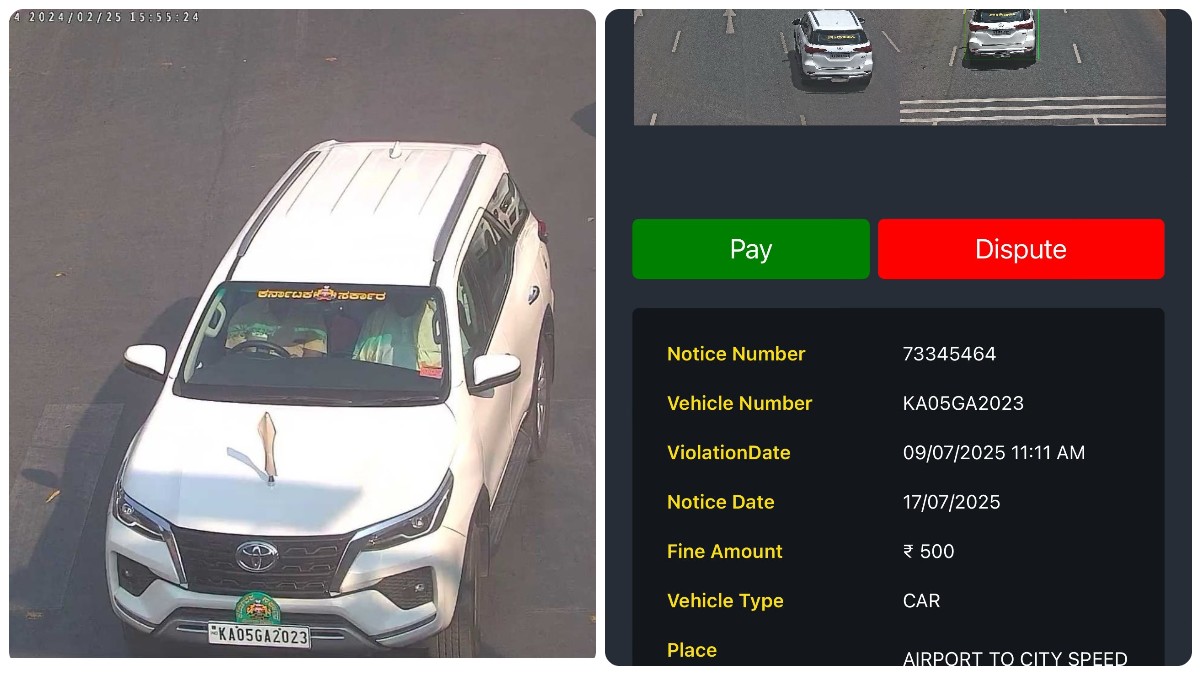Click the Notice Number label
Viewport: 1200px width, 675px height.
[736, 354]
